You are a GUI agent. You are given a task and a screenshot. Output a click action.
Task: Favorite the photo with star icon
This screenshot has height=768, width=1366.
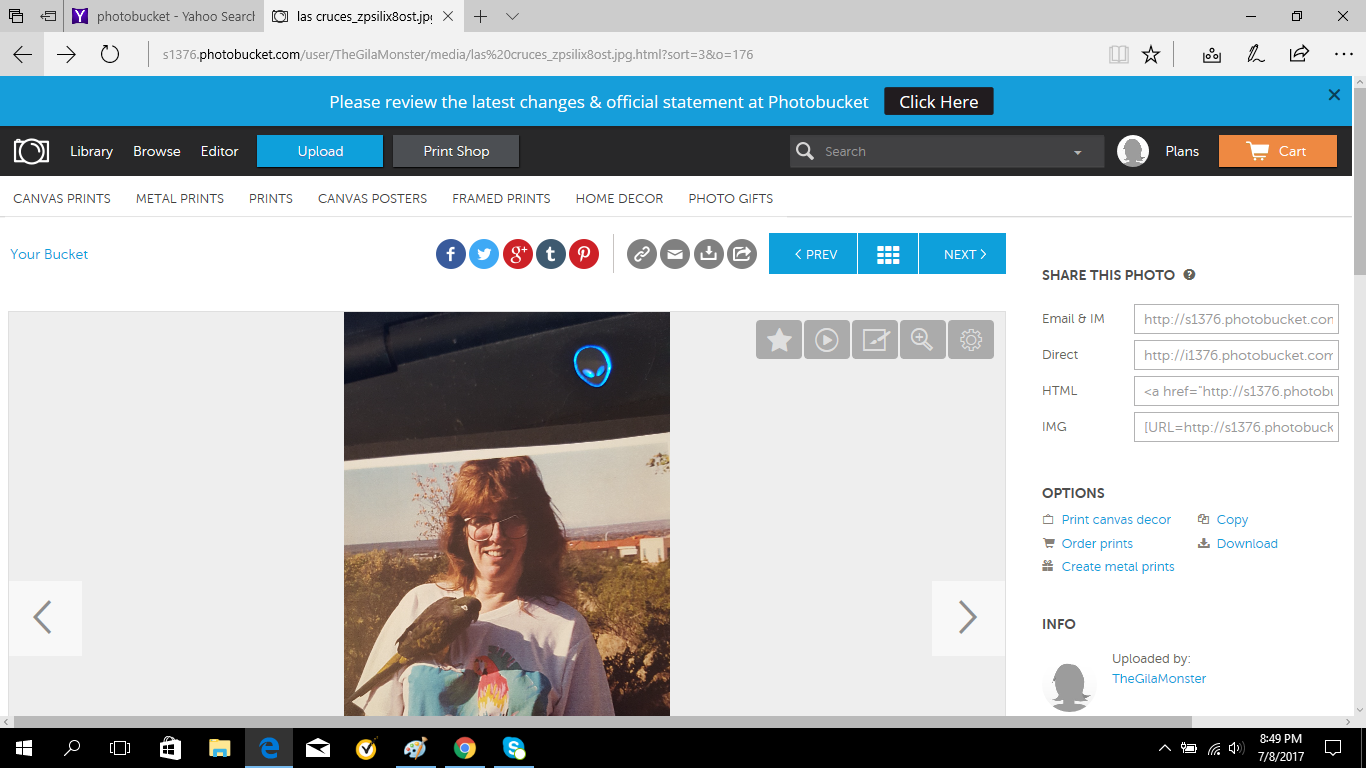[779, 340]
